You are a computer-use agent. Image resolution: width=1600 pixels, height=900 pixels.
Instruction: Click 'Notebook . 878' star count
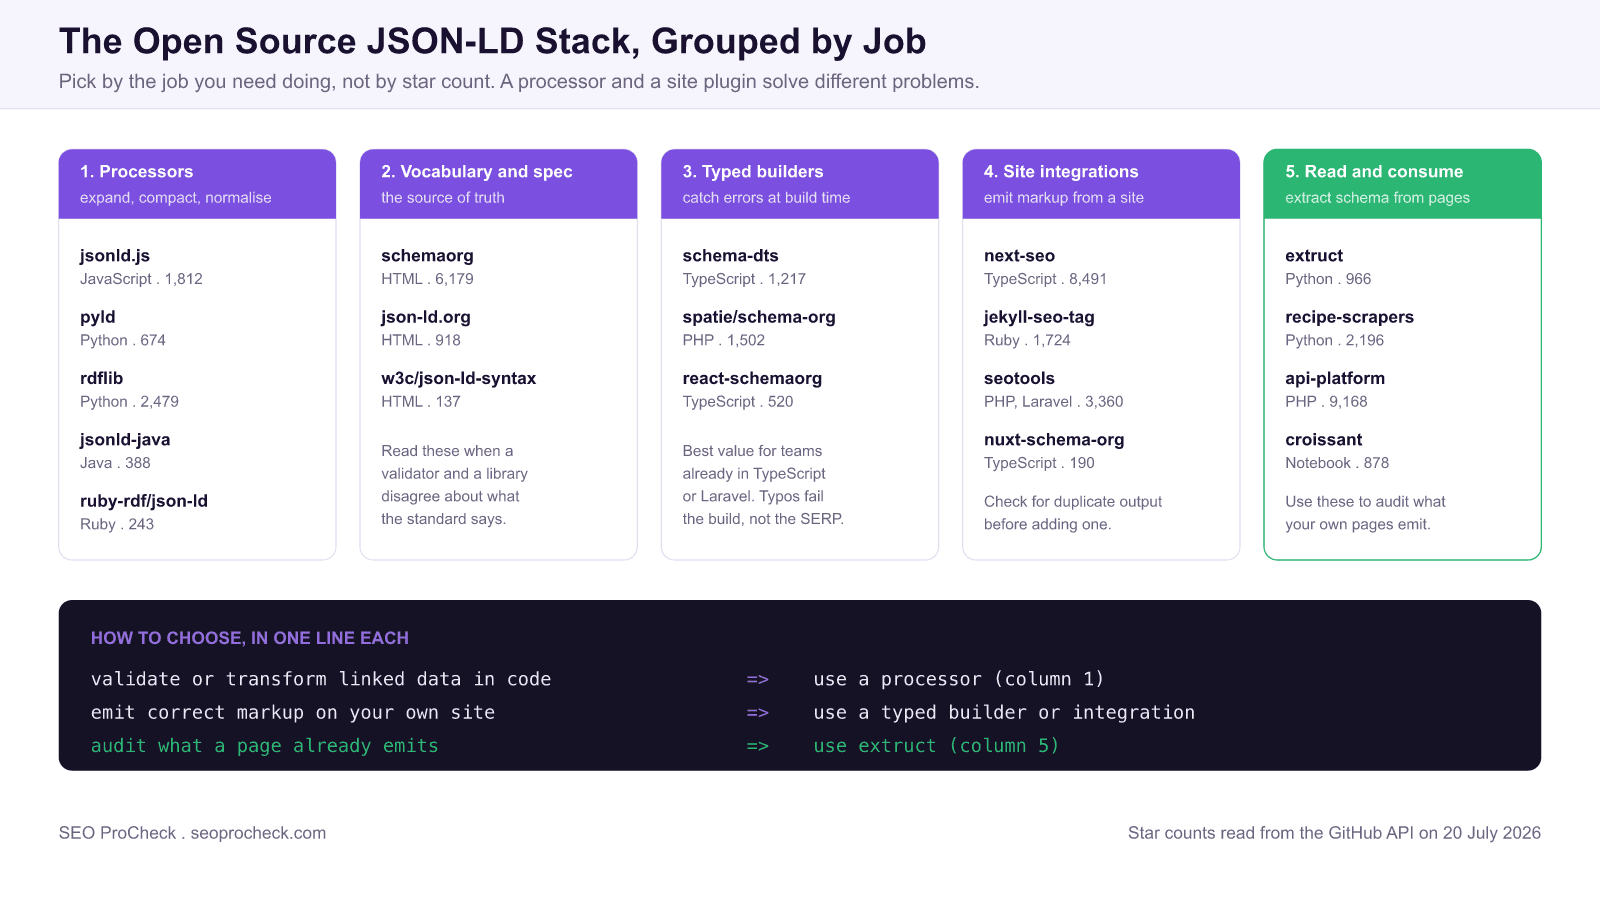click(x=1337, y=463)
